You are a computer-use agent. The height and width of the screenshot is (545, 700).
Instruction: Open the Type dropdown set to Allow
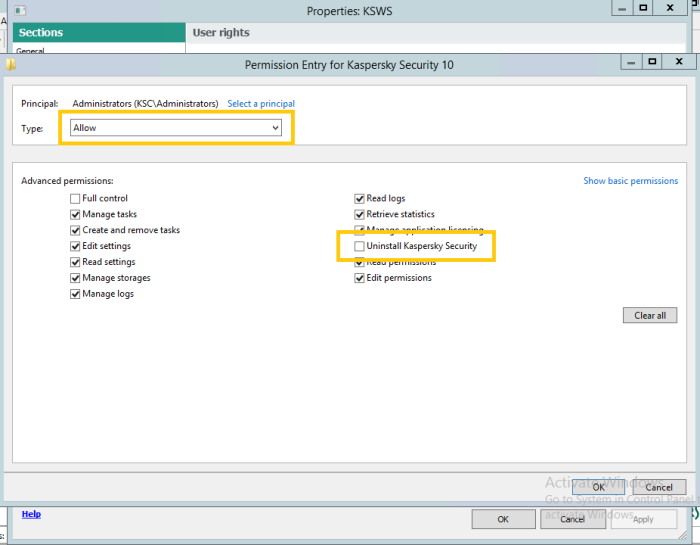click(175, 128)
